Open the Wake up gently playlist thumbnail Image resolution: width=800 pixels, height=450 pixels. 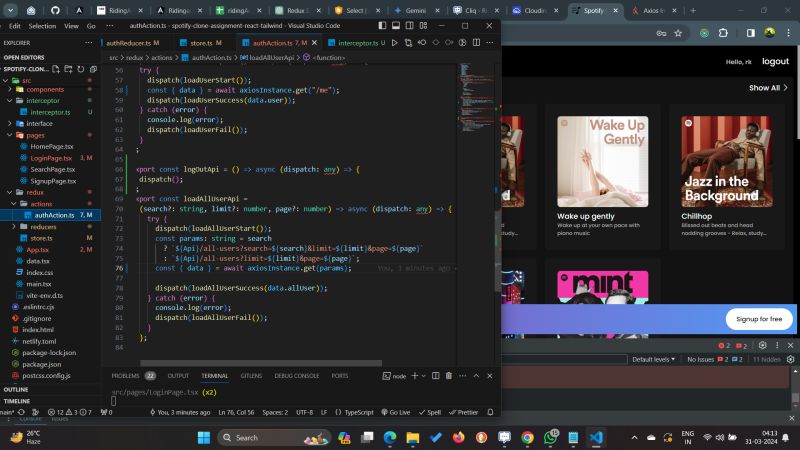pyautogui.click(x=603, y=161)
